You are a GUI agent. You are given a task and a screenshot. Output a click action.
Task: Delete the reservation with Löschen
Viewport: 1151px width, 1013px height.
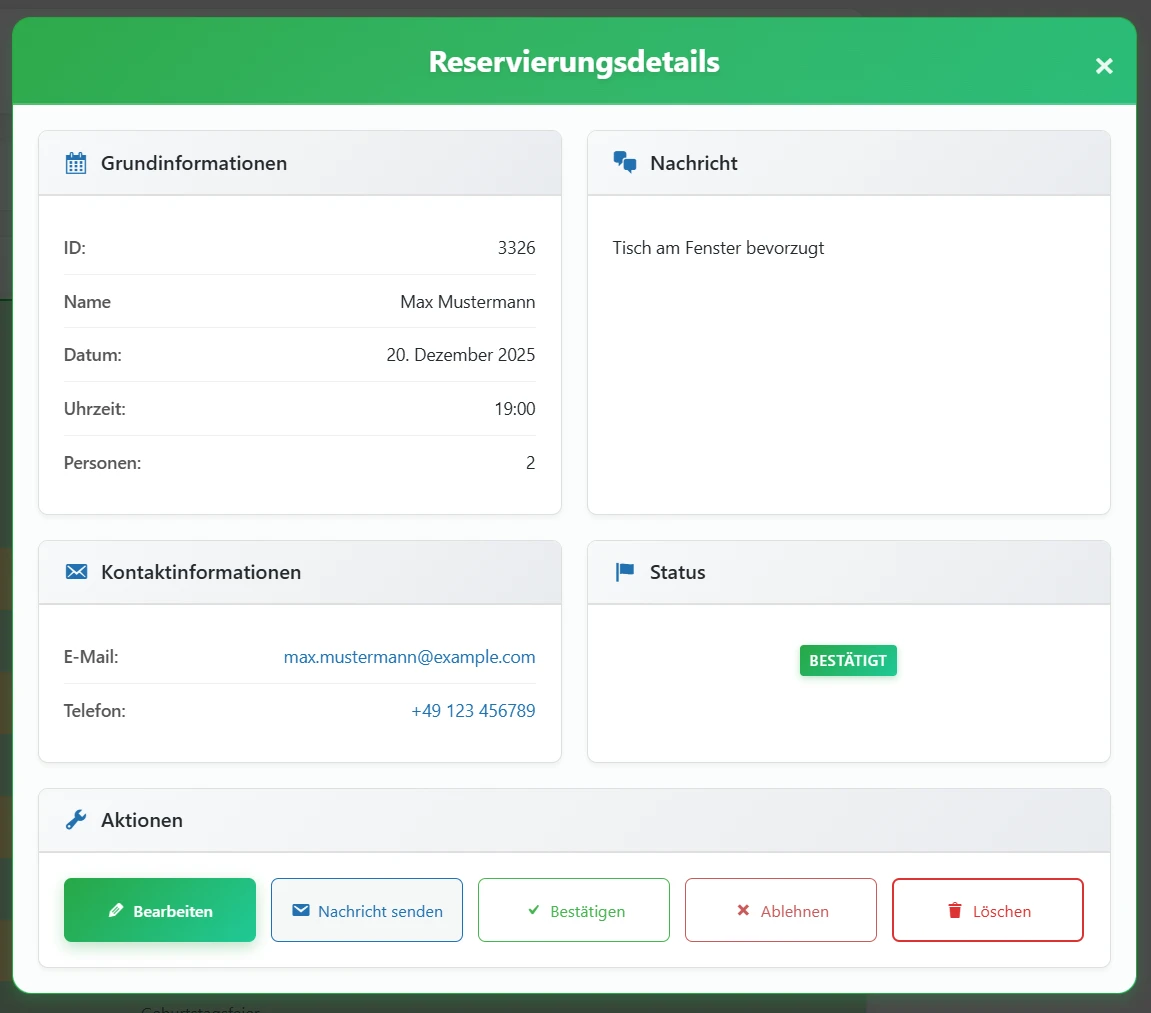click(x=988, y=910)
